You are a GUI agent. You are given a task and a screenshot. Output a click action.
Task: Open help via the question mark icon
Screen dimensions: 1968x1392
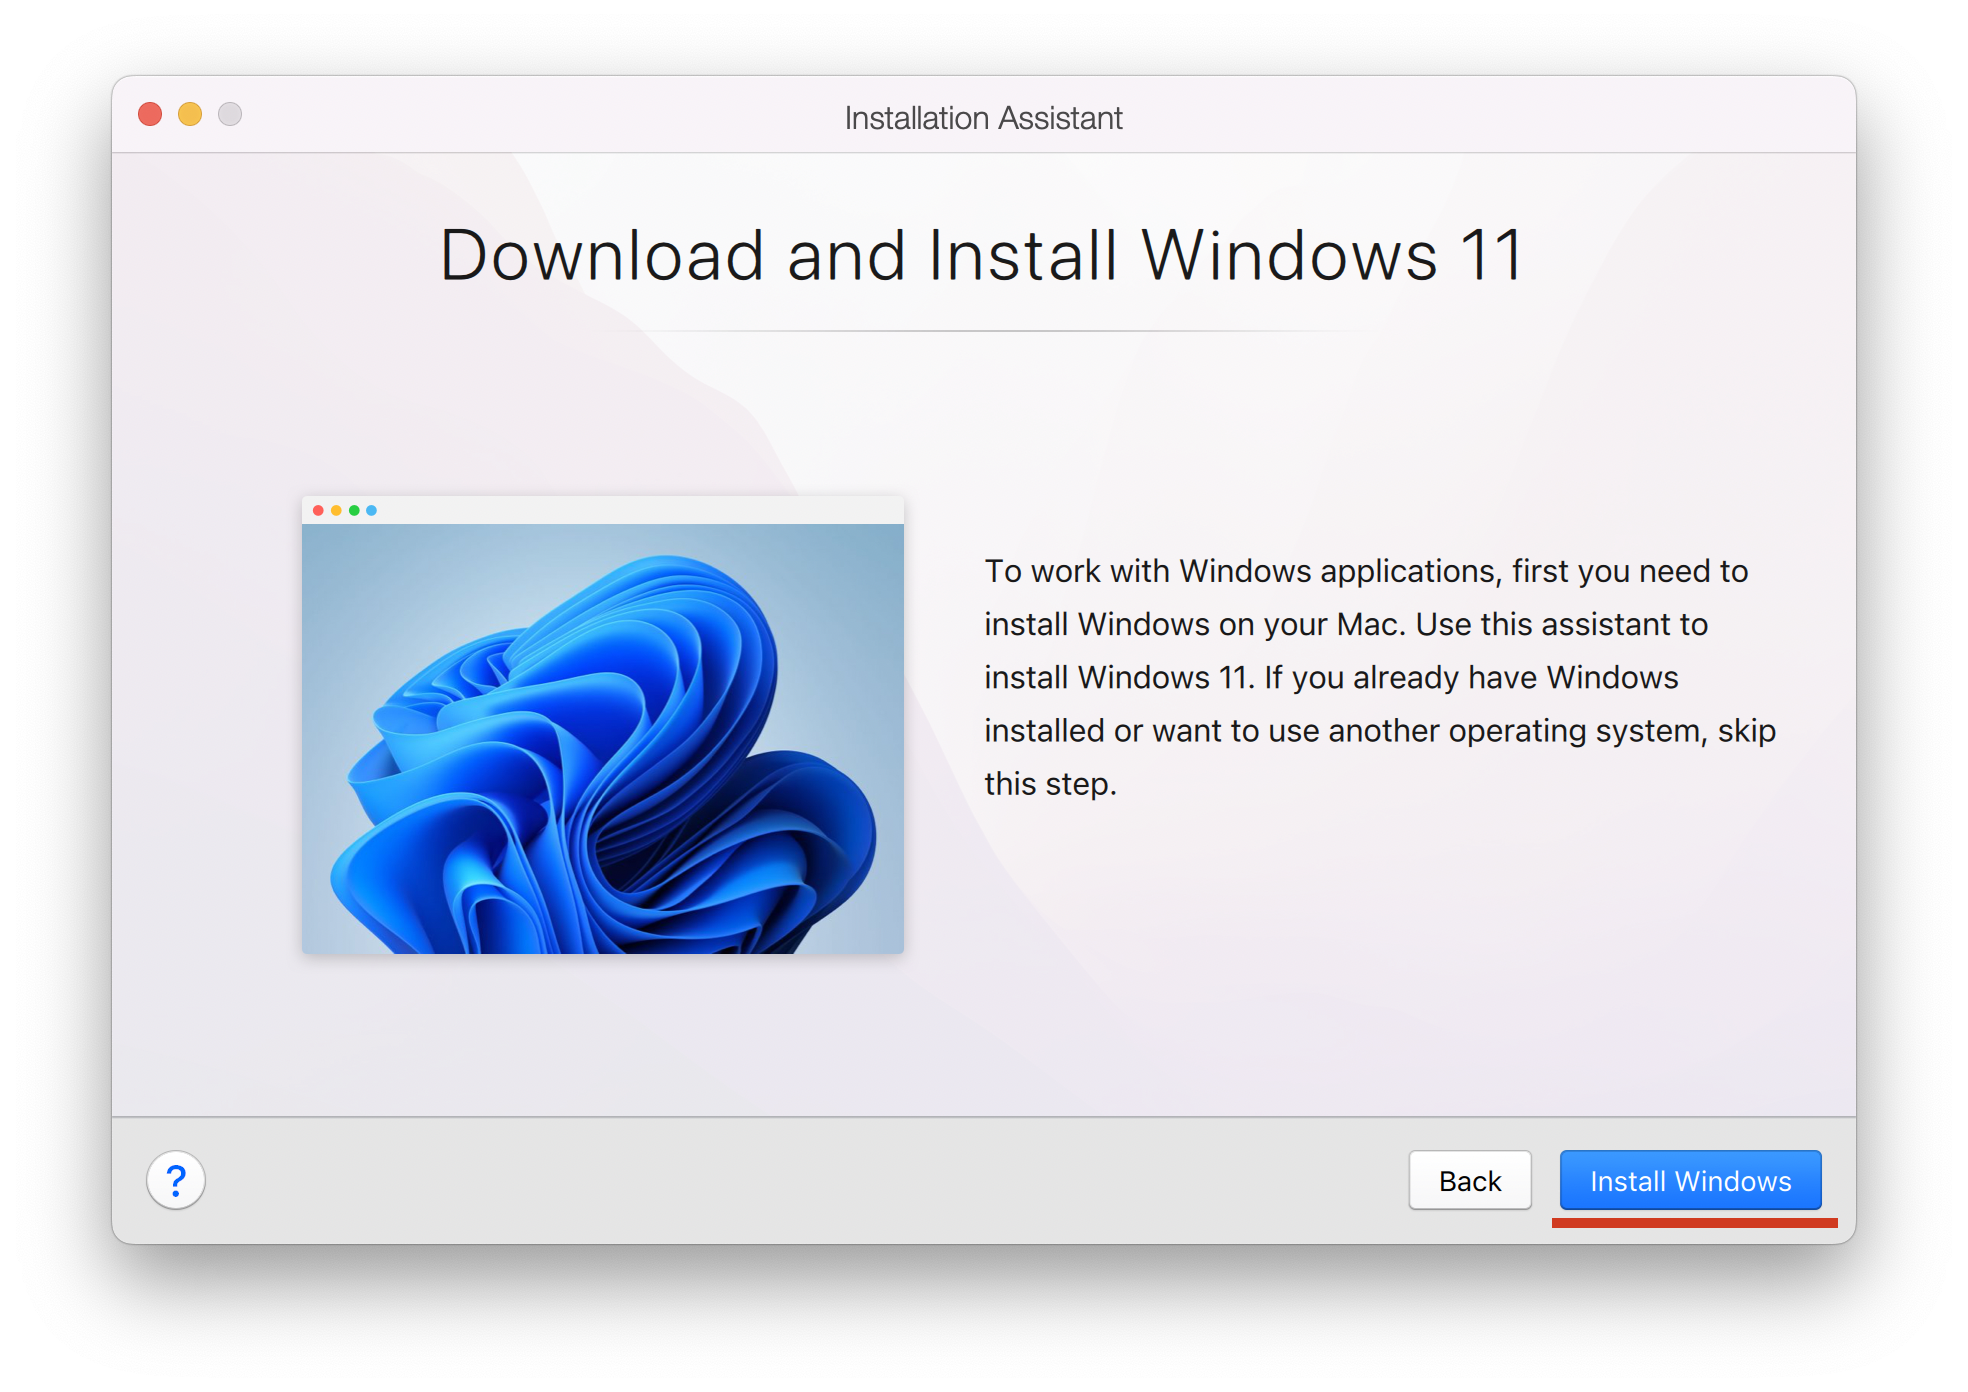coord(176,1181)
